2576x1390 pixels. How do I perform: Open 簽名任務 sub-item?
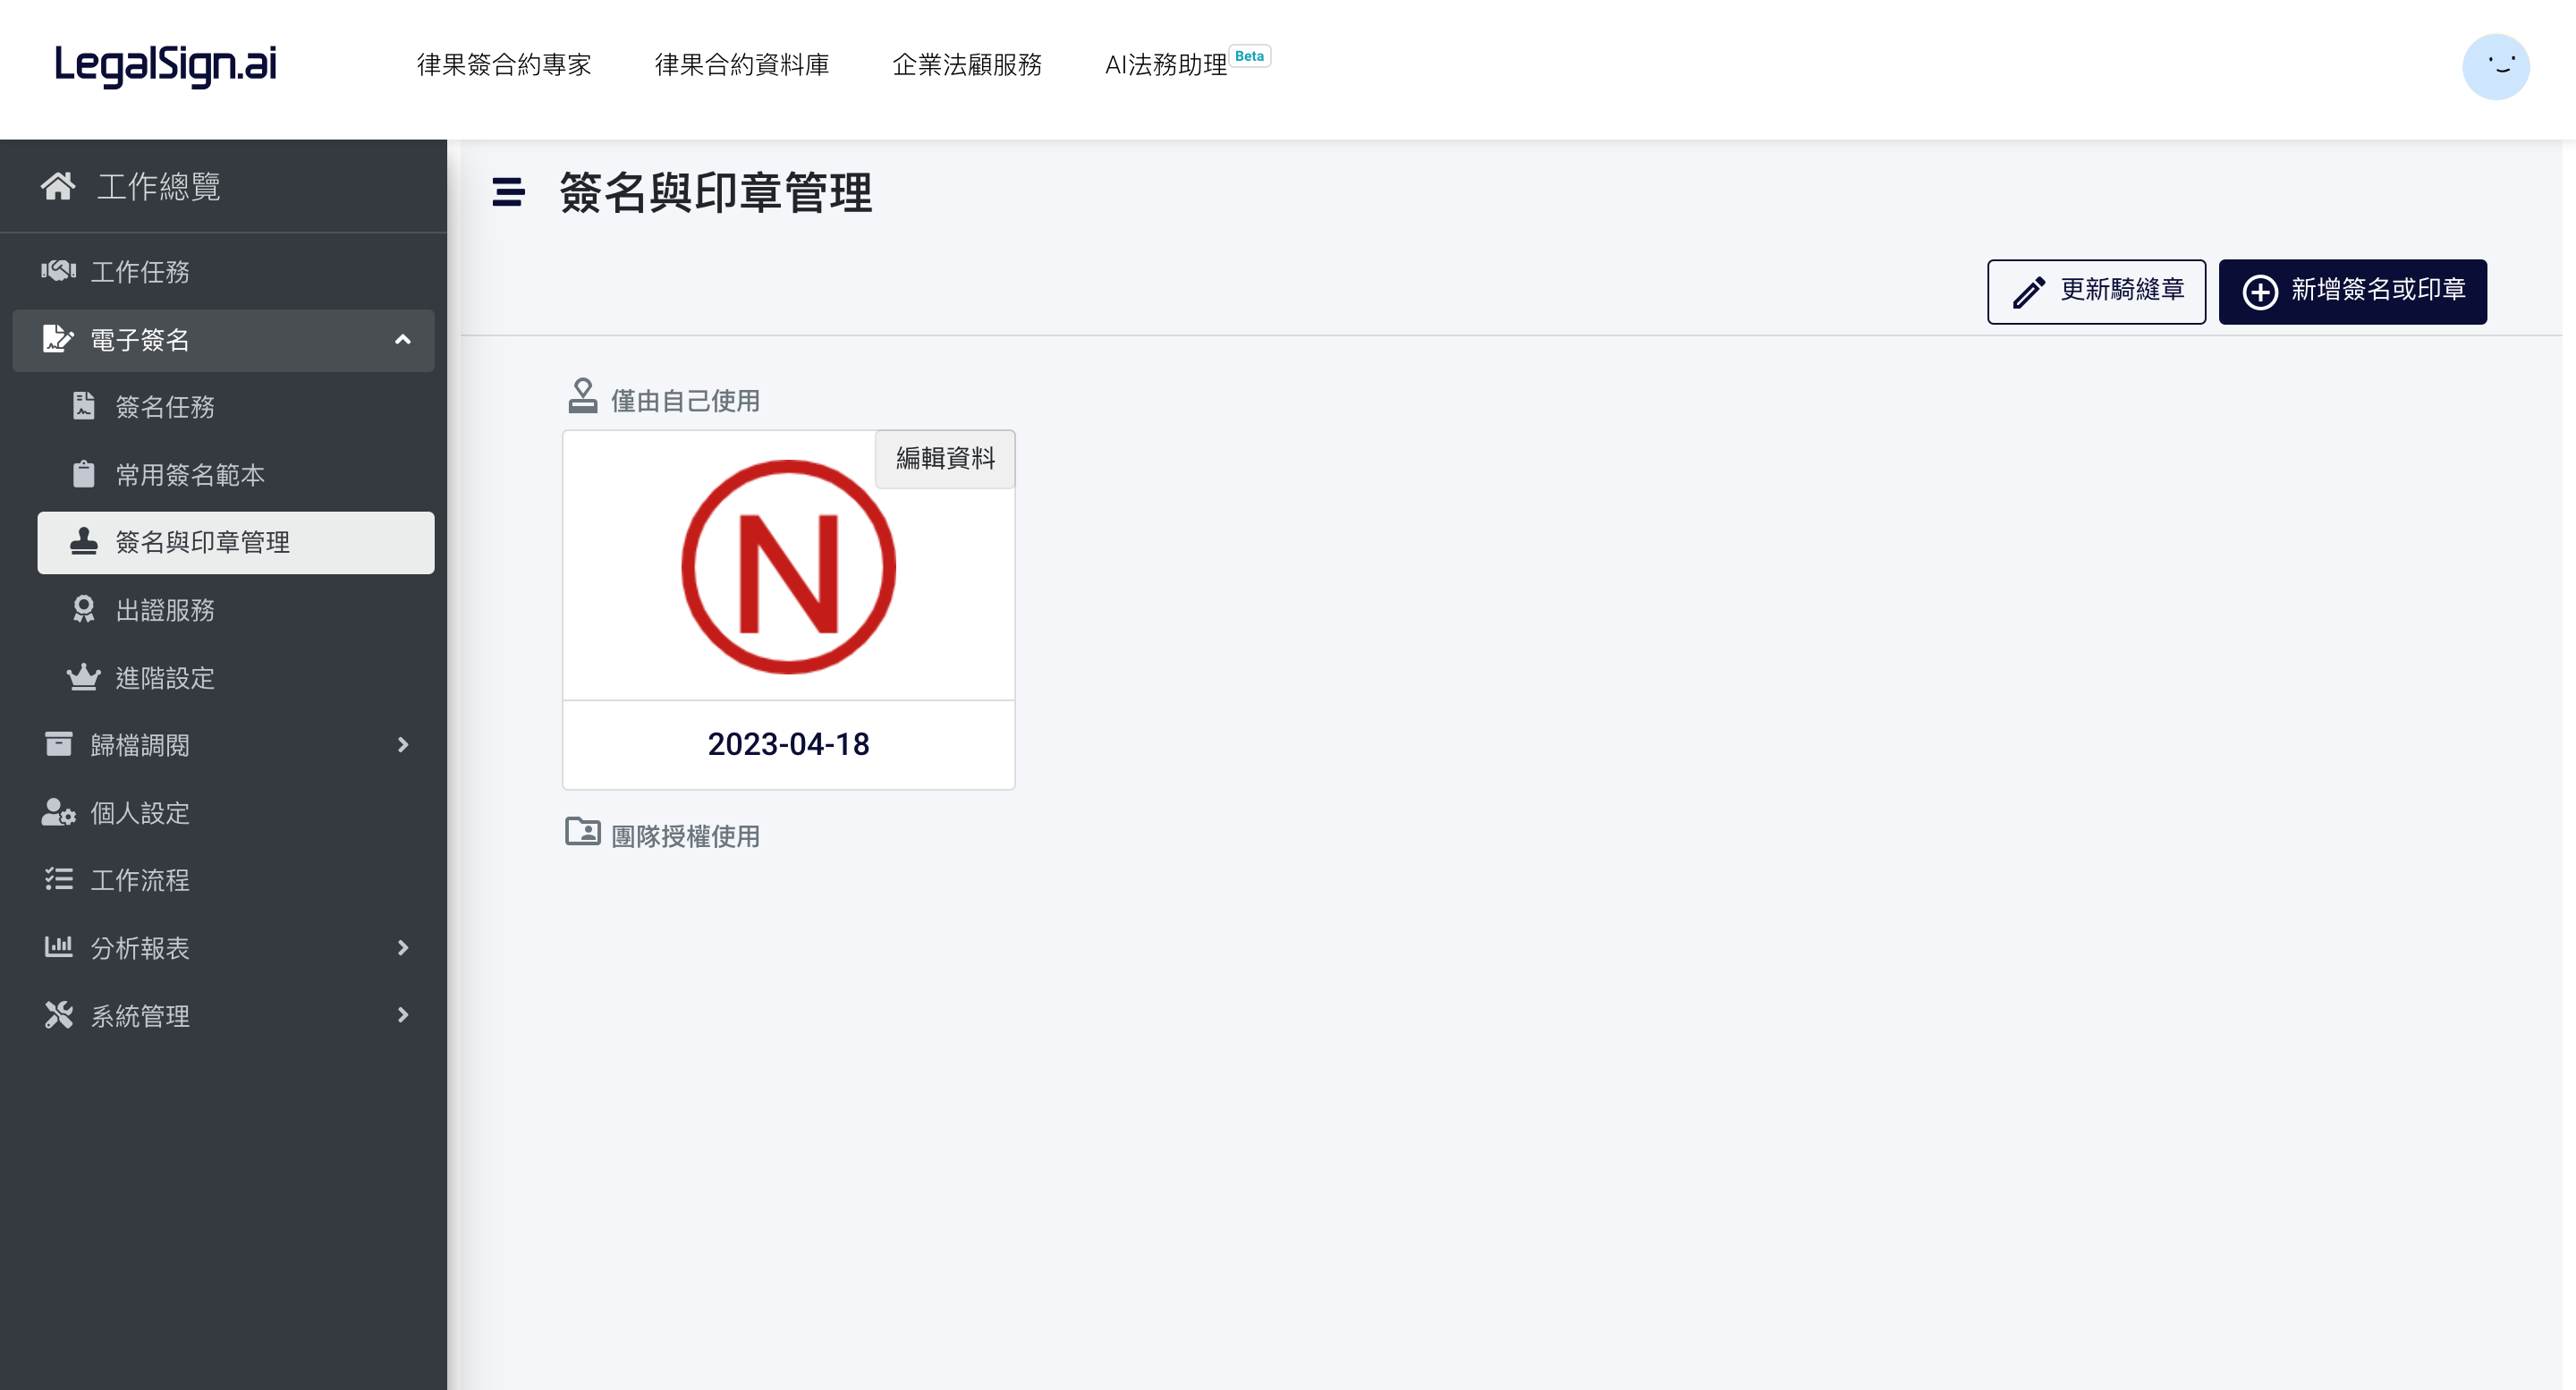click(165, 407)
